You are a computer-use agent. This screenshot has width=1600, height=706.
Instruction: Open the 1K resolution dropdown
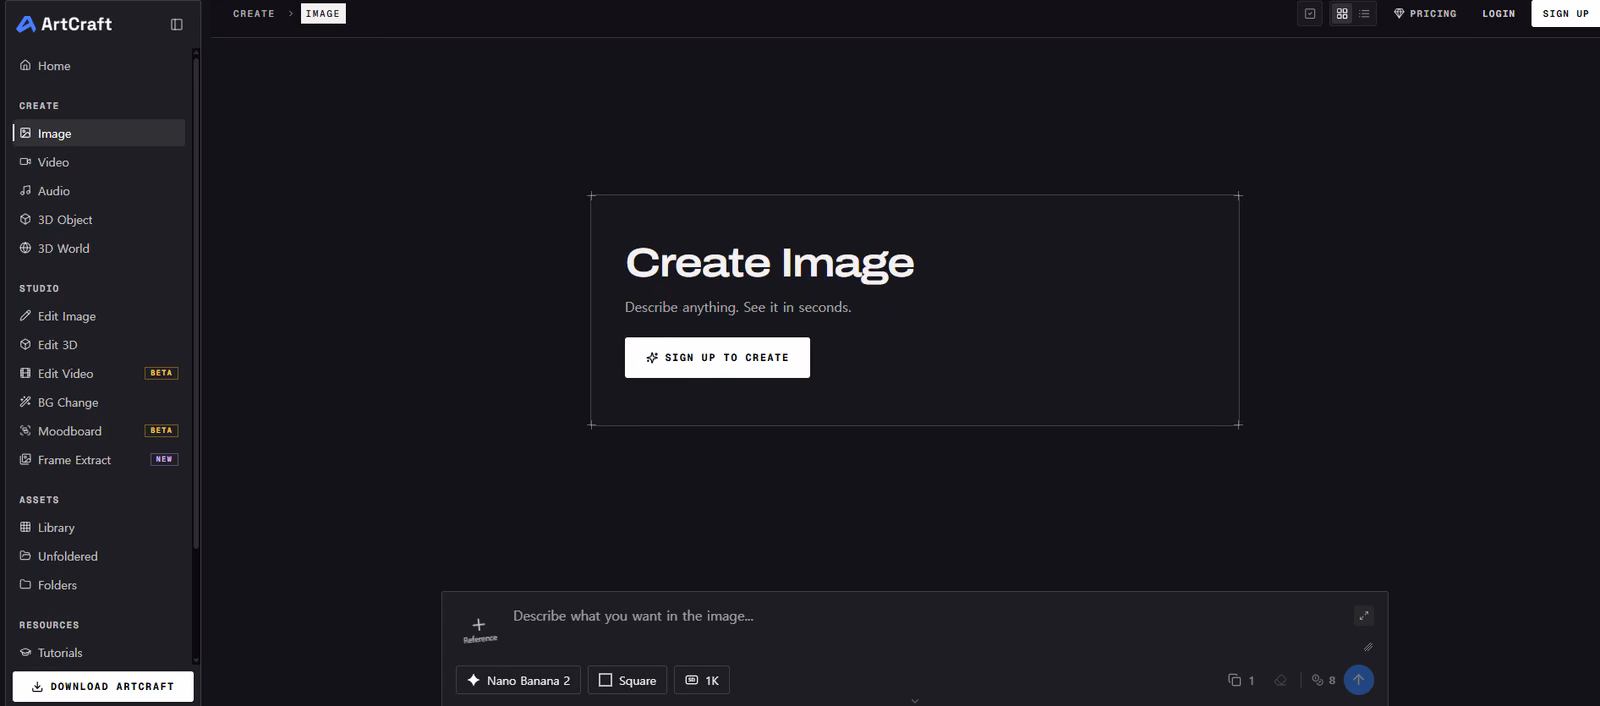pyautogui.click(x=702, y=680)
